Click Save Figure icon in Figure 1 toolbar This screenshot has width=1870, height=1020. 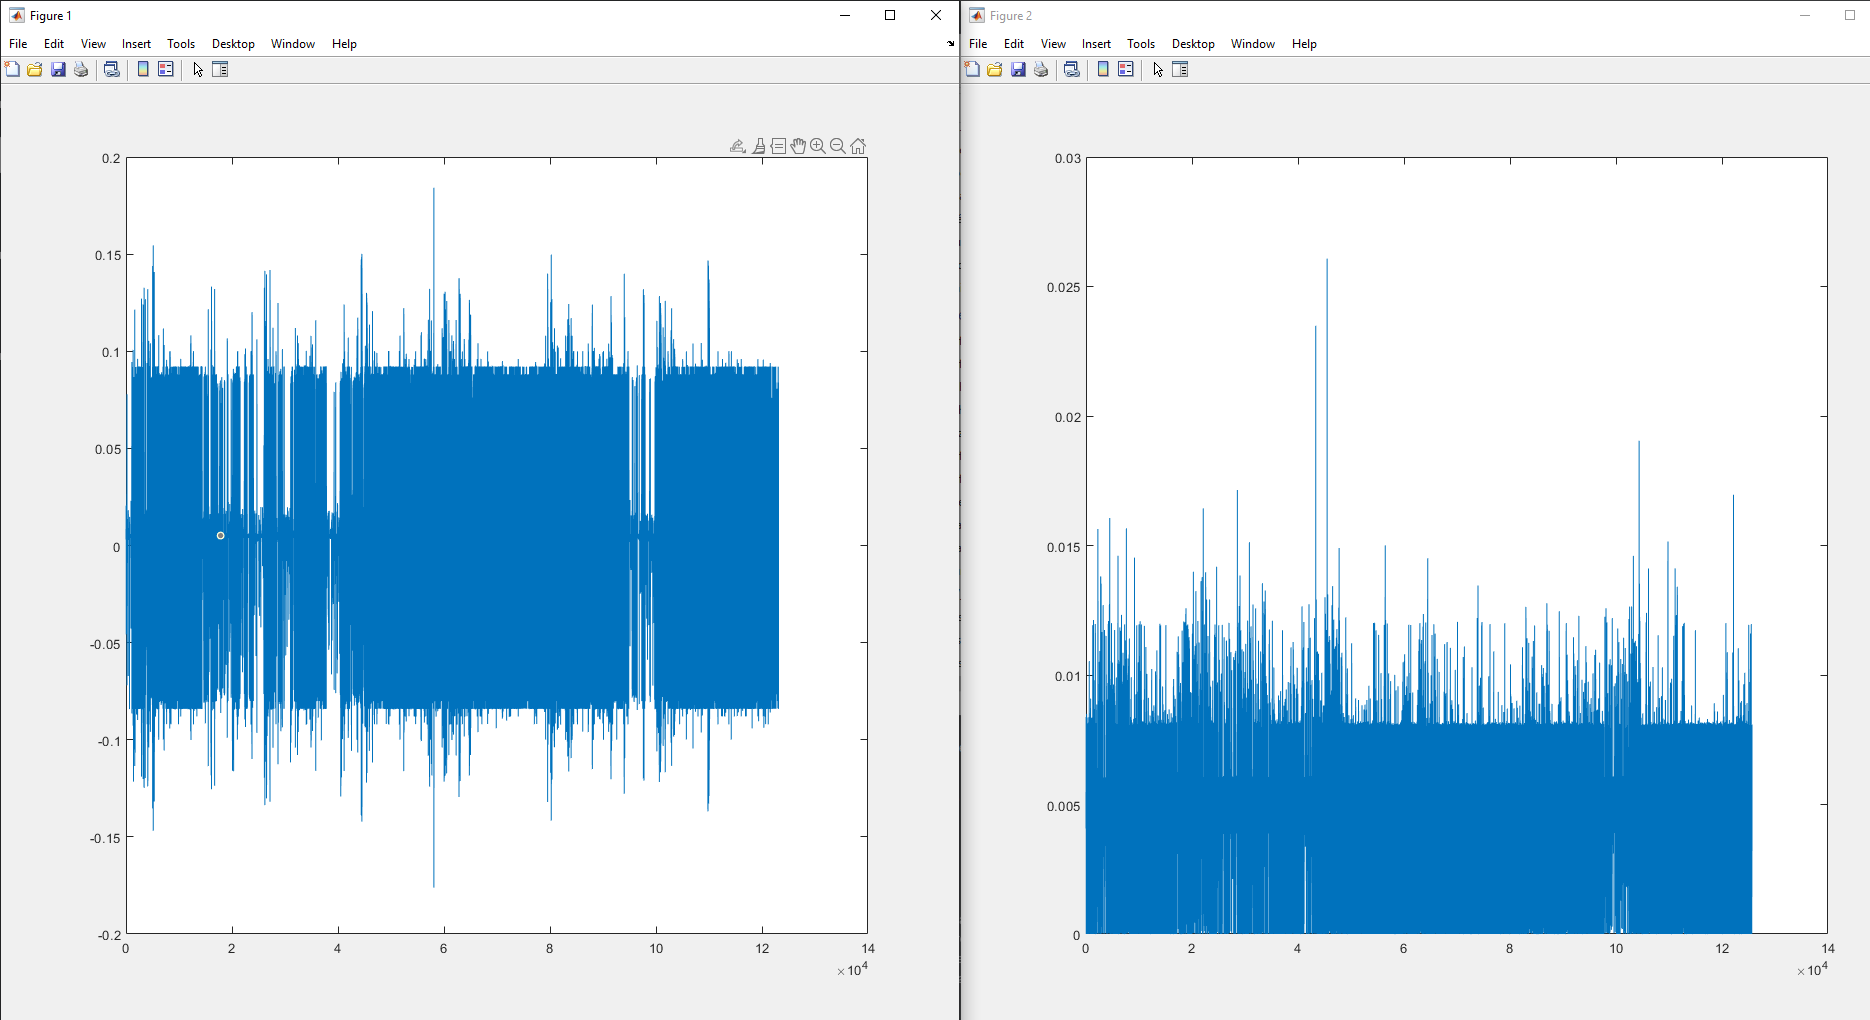coord(58,69)
